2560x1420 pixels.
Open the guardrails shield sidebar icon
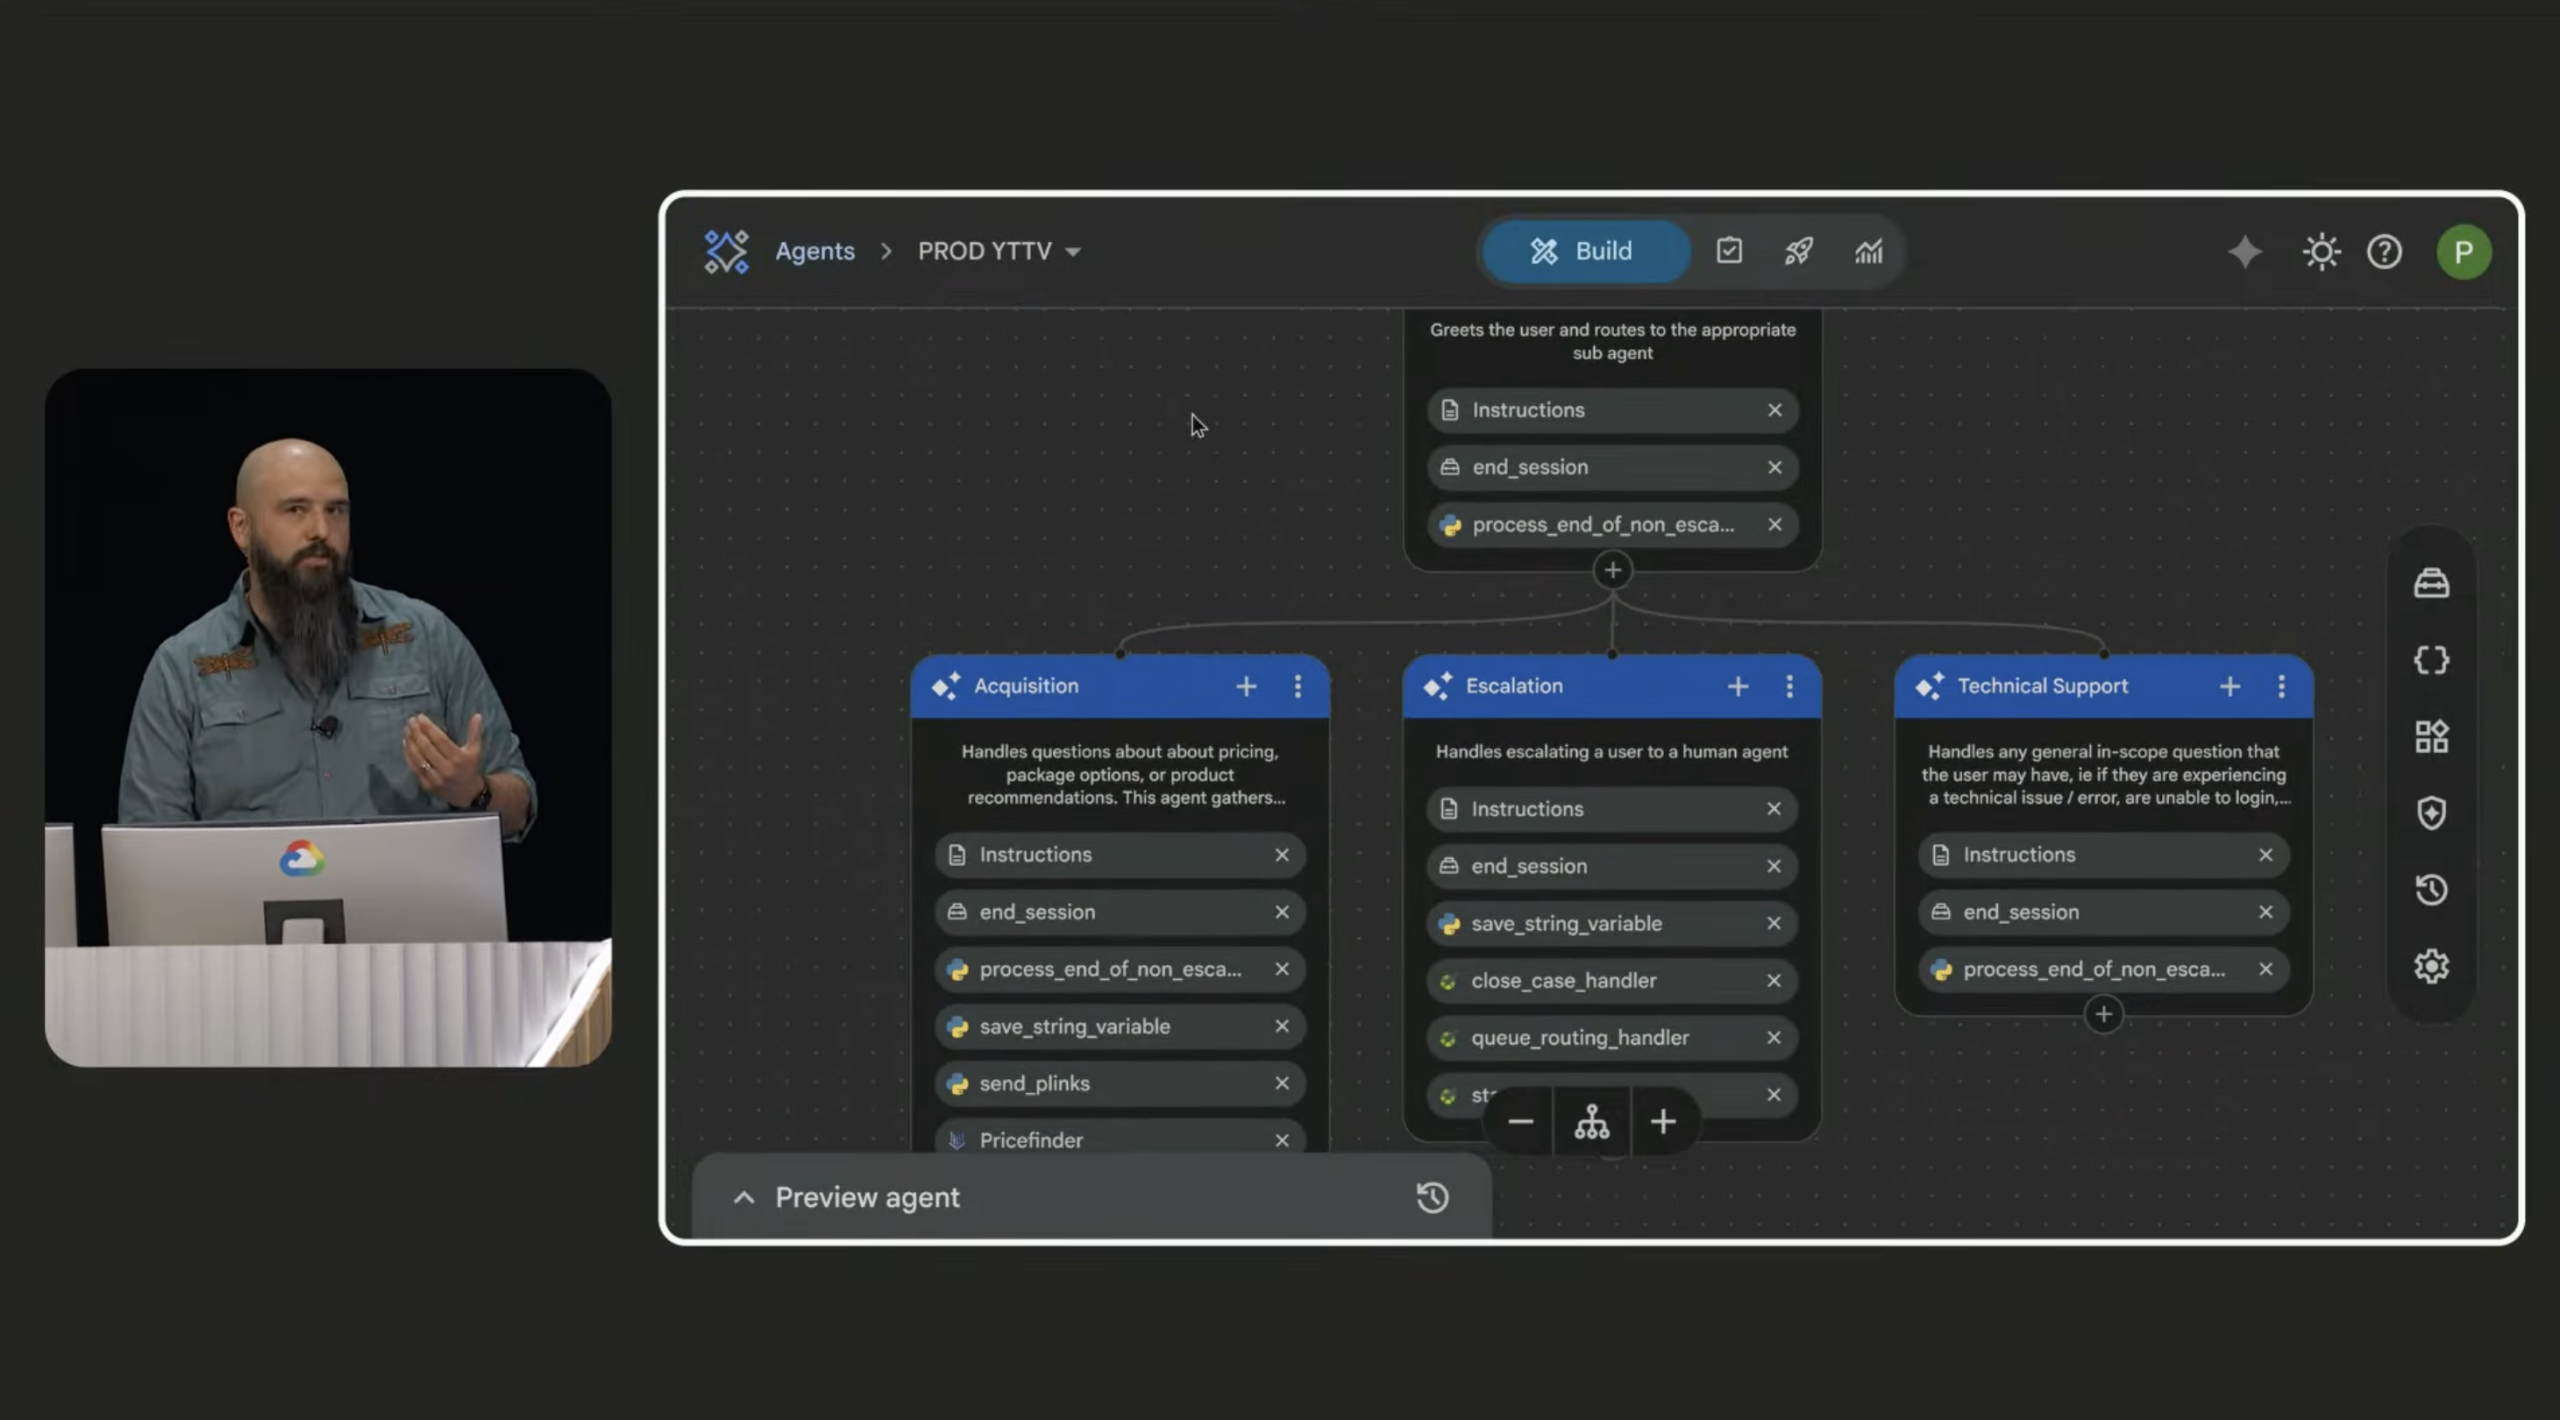pos(2431,813)
